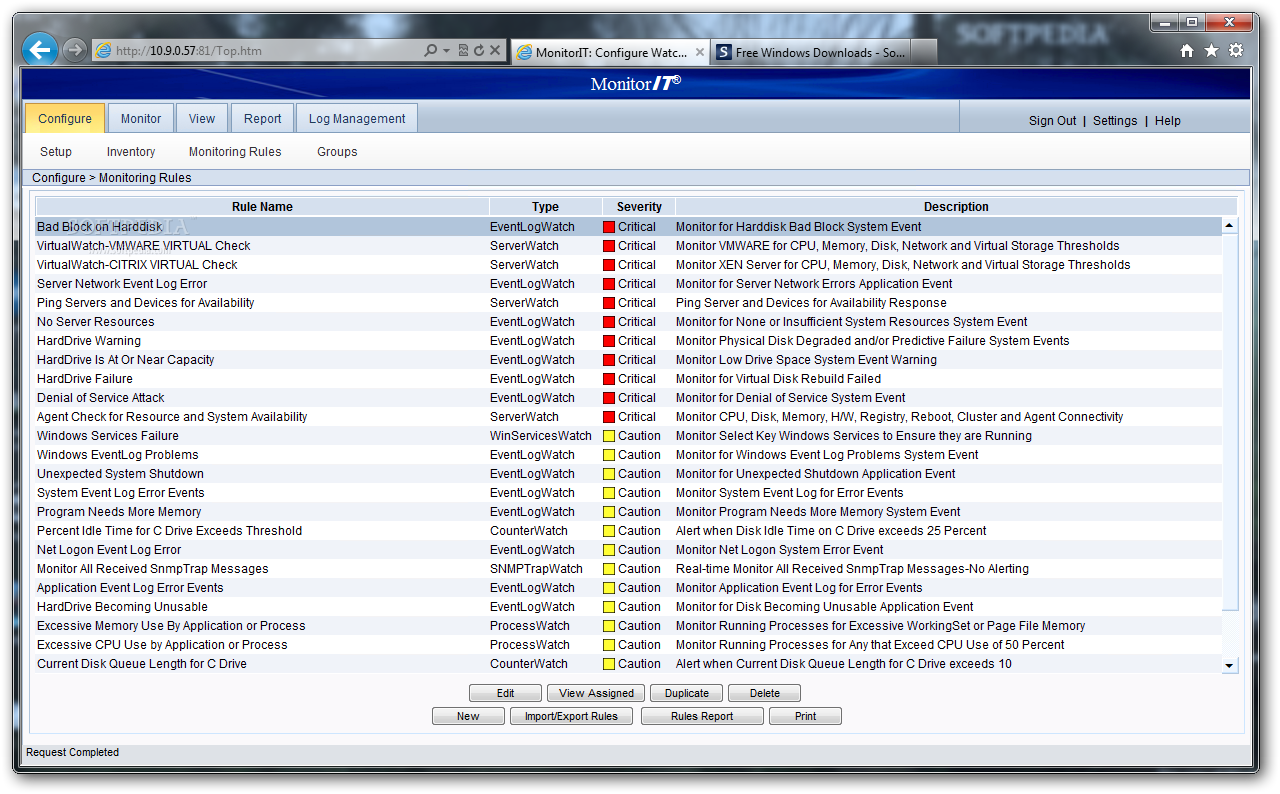Open the address bar search dropdown arrow
This screenshot has width=1280, height=794.
(x=444, y=50)
